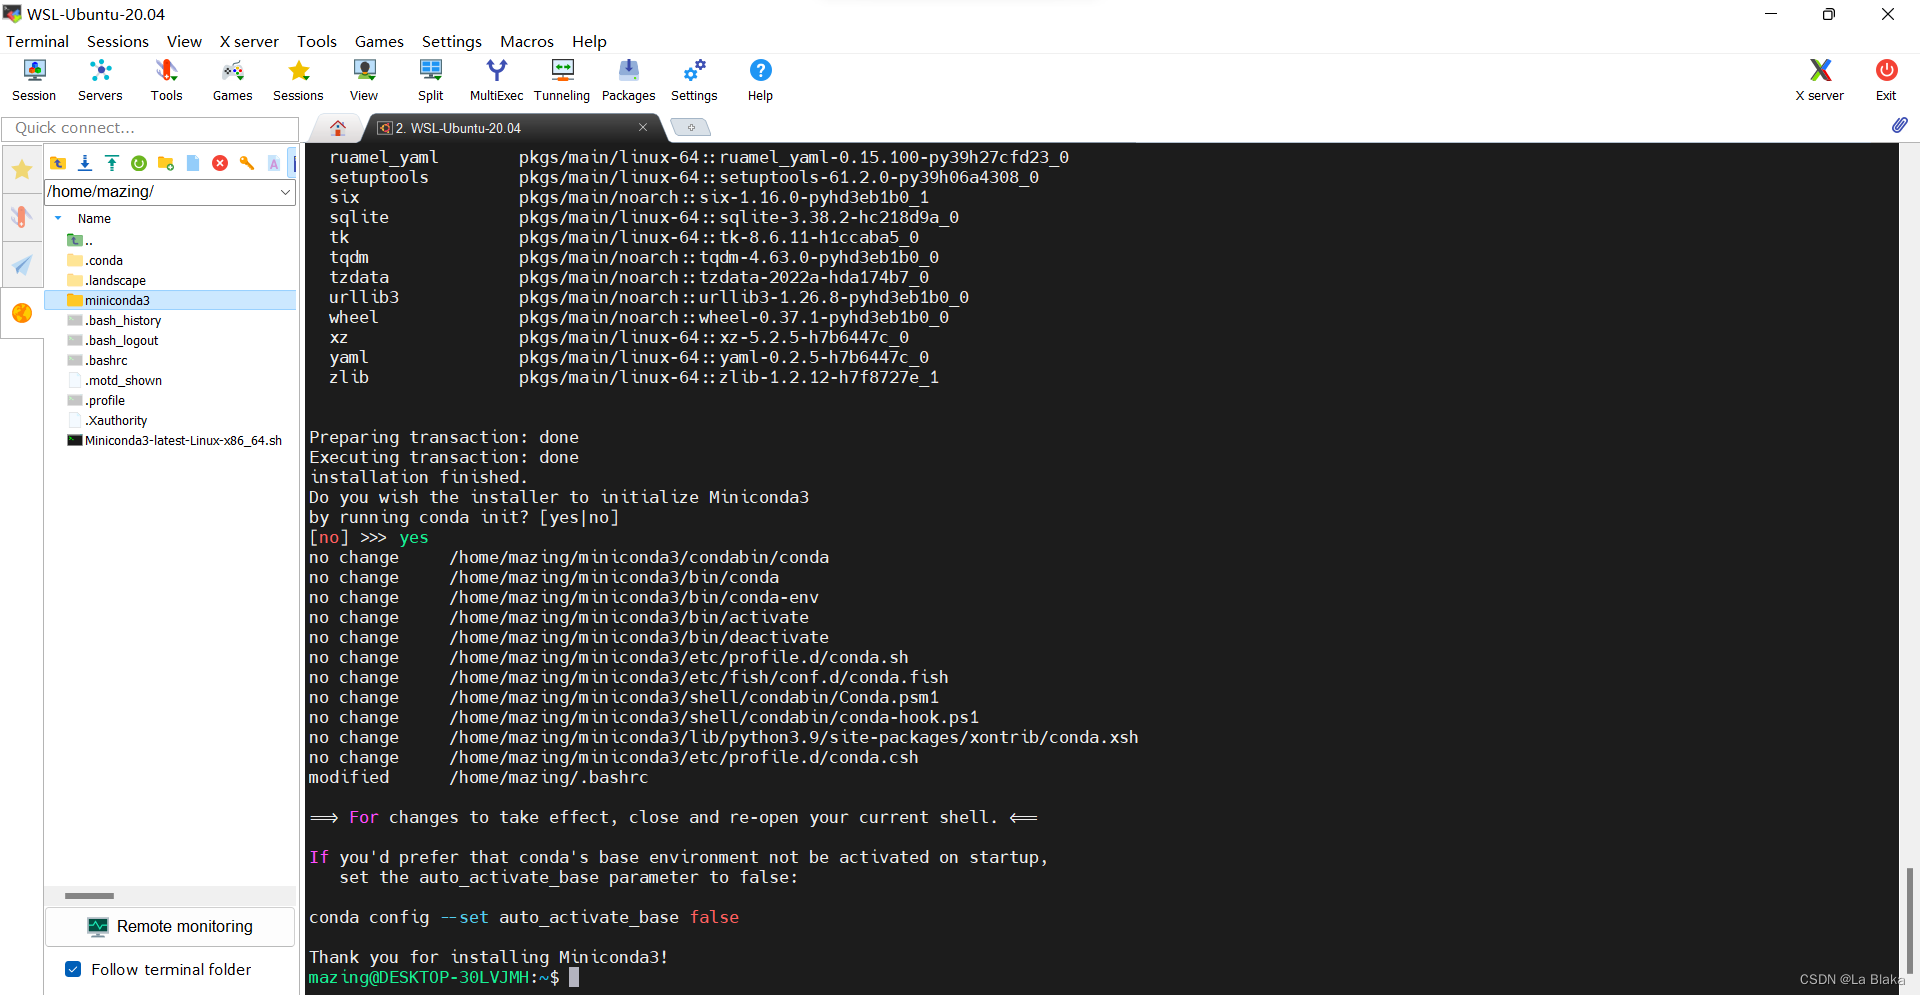This screenshot has width=1920, height=995.
Task: Open the Packages installer
Action: [628, 80]
